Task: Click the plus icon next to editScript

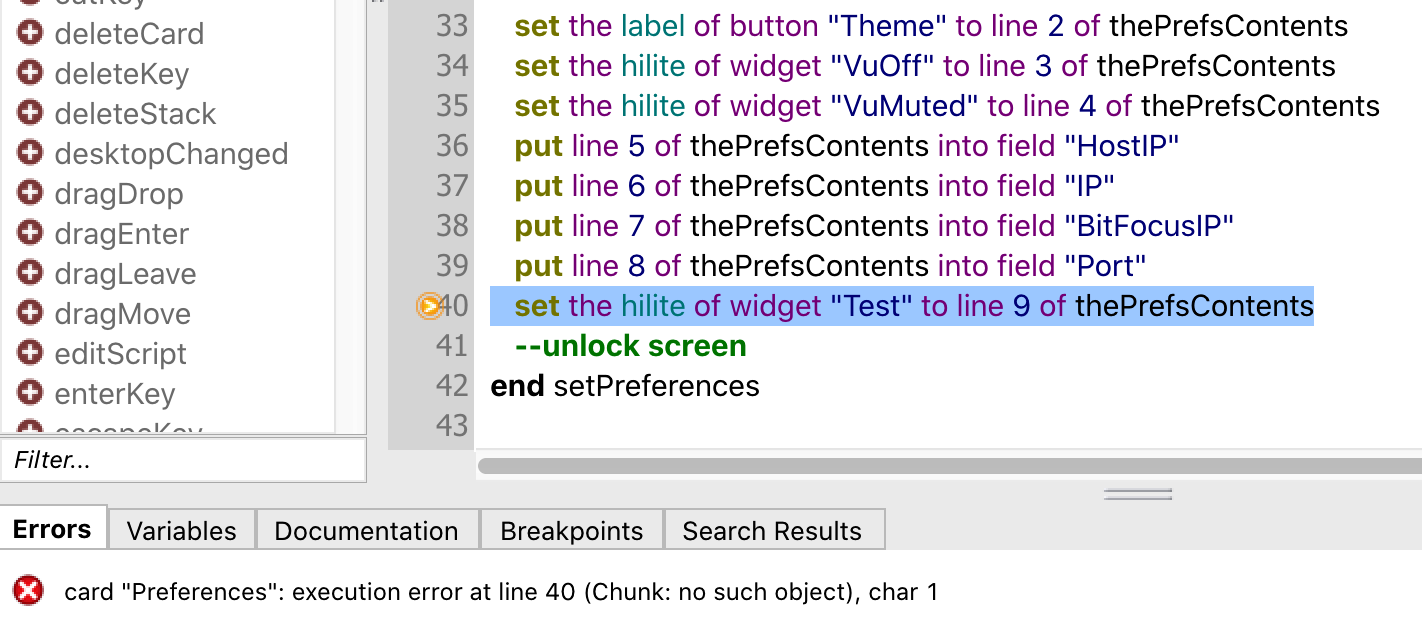Action: 30,353
